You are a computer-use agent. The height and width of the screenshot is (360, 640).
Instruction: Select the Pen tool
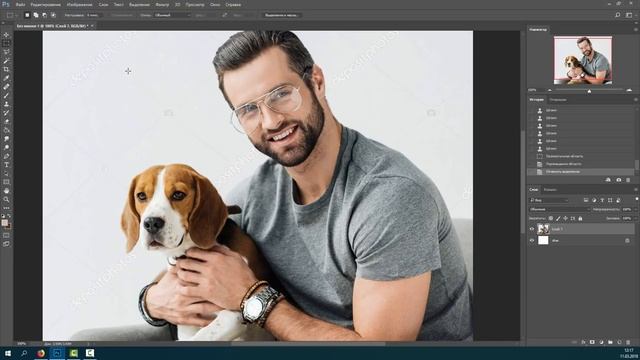6,156
